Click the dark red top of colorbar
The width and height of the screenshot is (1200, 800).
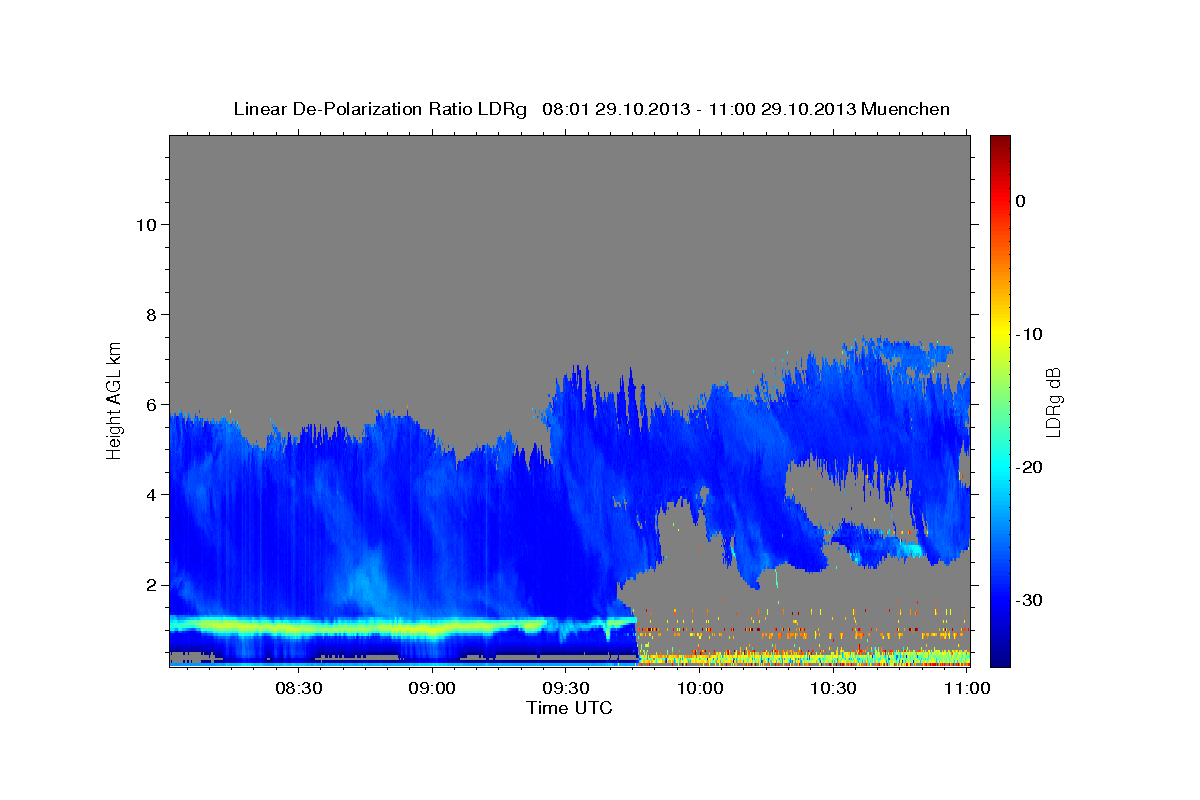tap(1000, 145)
